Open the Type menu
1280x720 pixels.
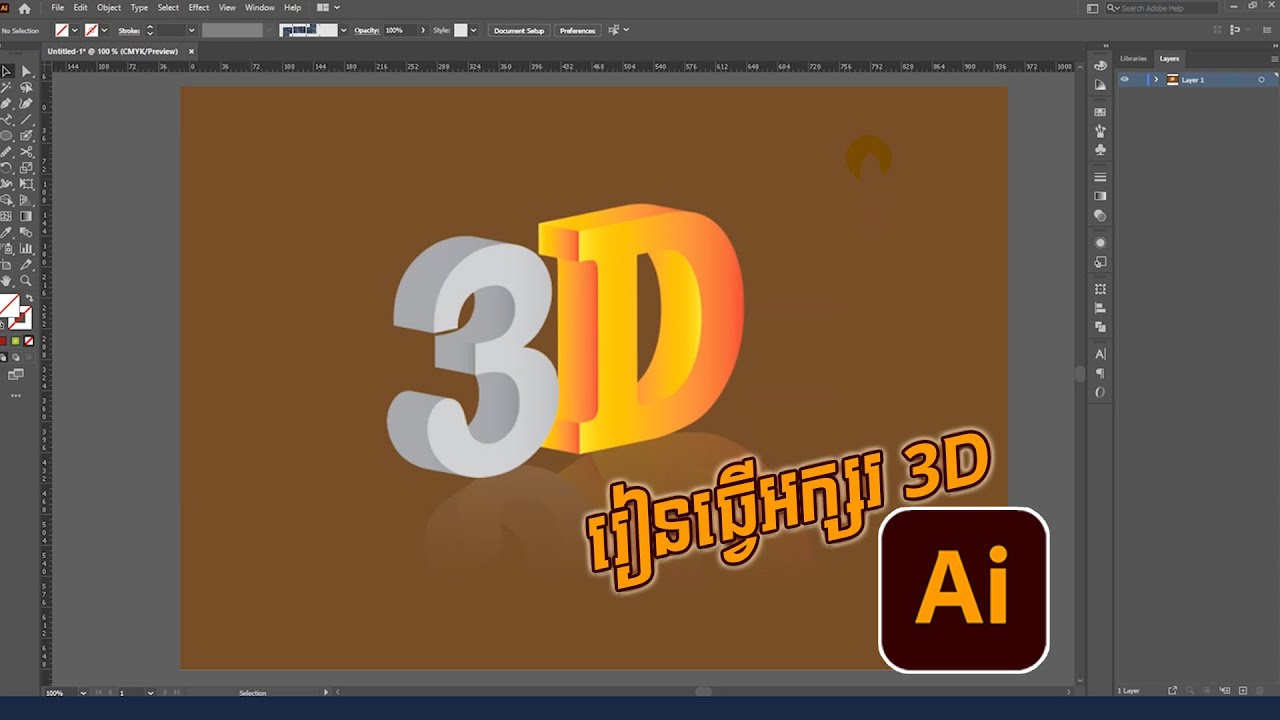(x=139, y=7)
